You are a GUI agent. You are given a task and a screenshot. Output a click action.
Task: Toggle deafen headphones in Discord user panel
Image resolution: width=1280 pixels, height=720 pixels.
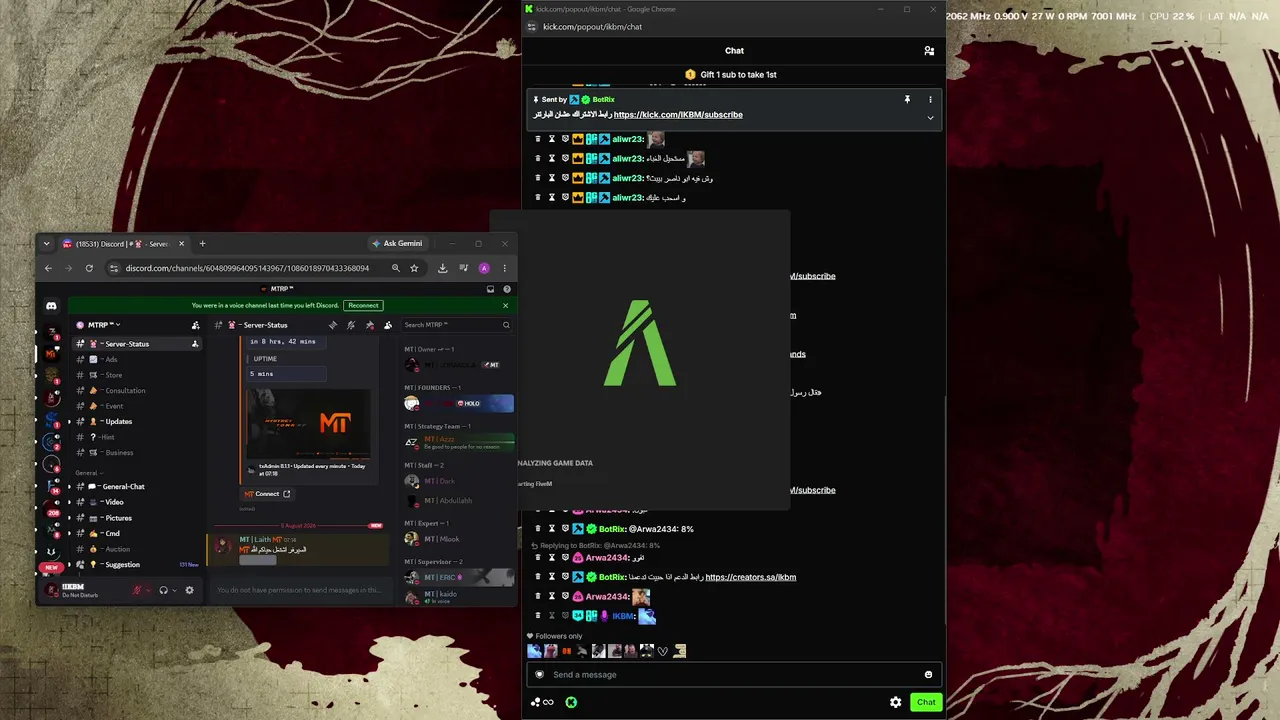click(x=163, y=590)
